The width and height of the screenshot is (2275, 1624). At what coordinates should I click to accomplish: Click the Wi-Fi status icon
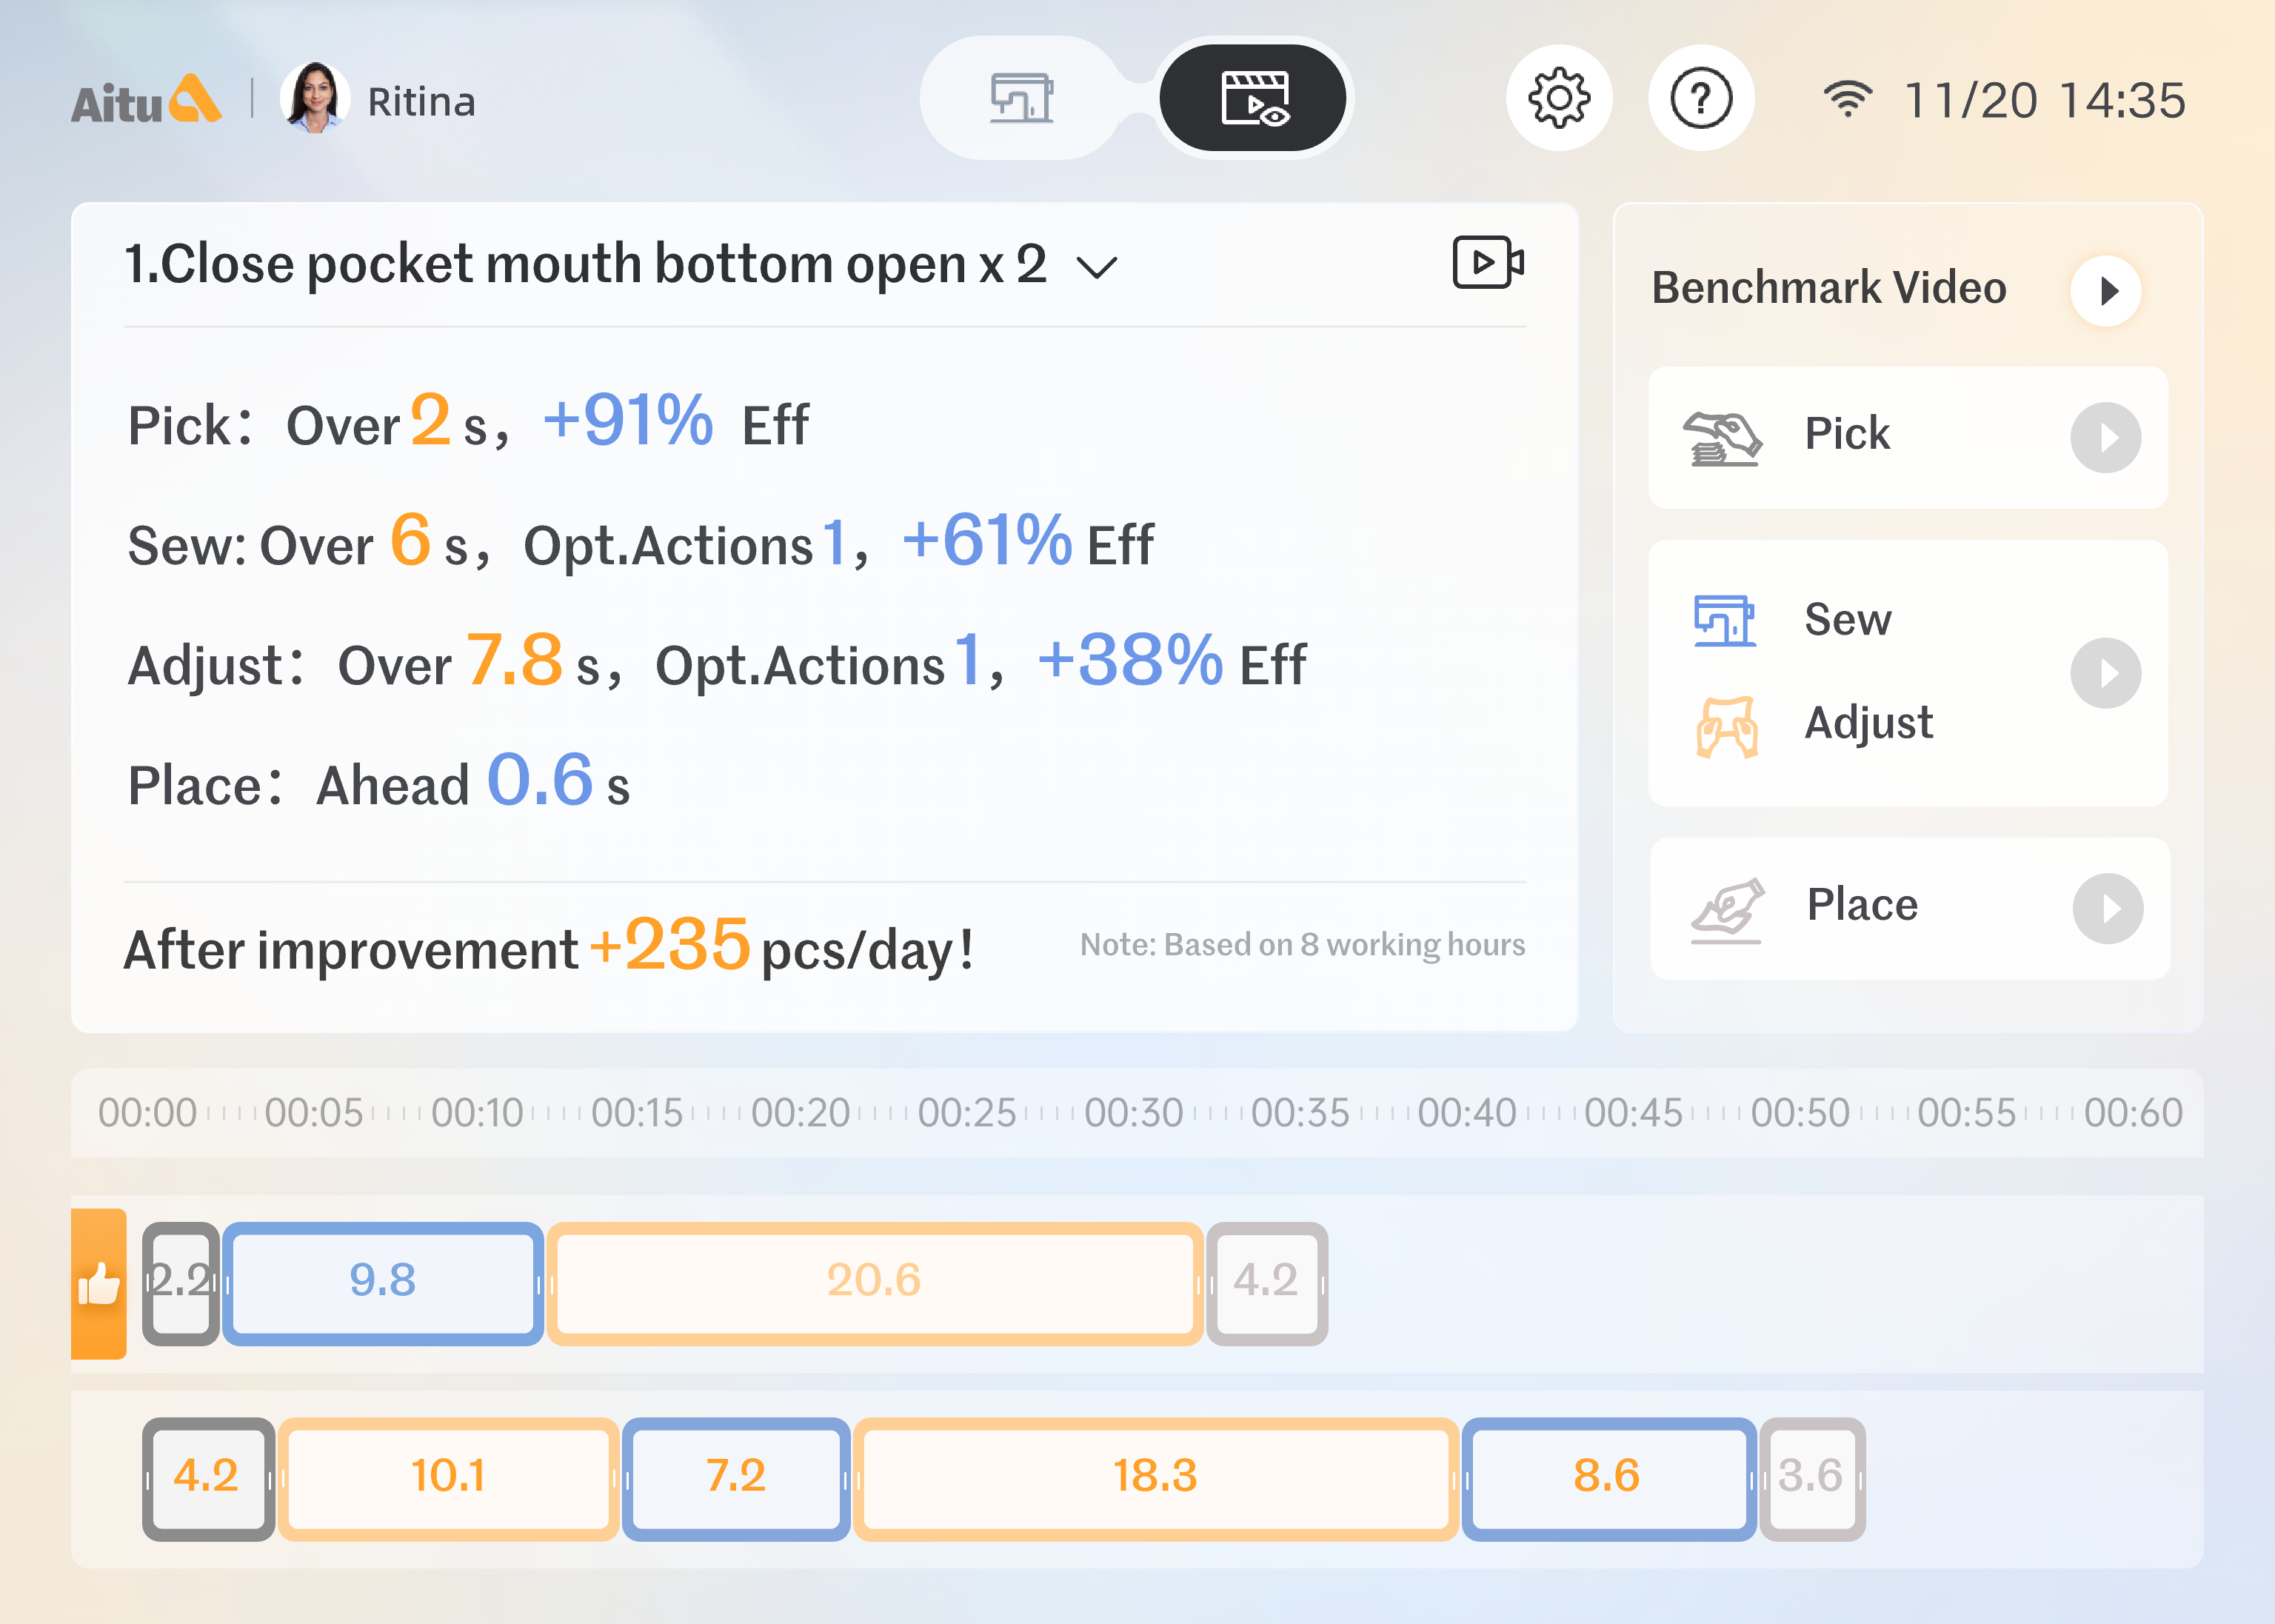[1846, 99]
